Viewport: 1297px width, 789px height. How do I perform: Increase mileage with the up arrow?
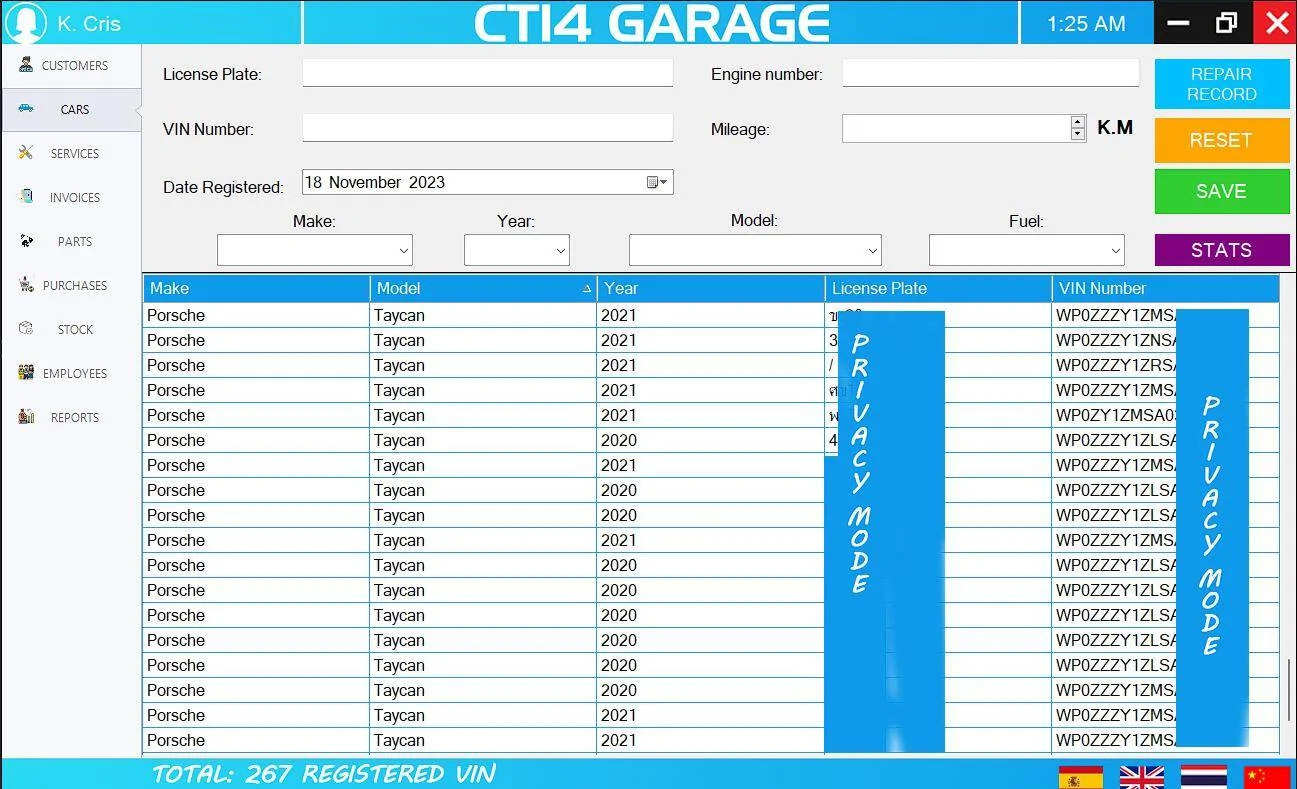1077,122
